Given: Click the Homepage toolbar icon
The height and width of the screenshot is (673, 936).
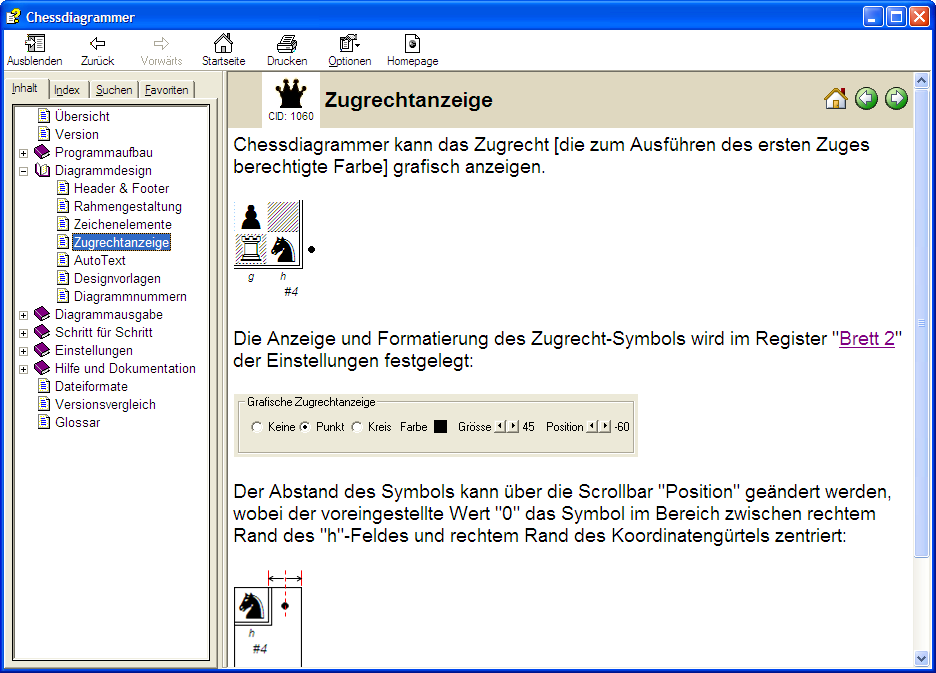Looking at the screenshot, I should pyautogui.click(x=412, y=44).
